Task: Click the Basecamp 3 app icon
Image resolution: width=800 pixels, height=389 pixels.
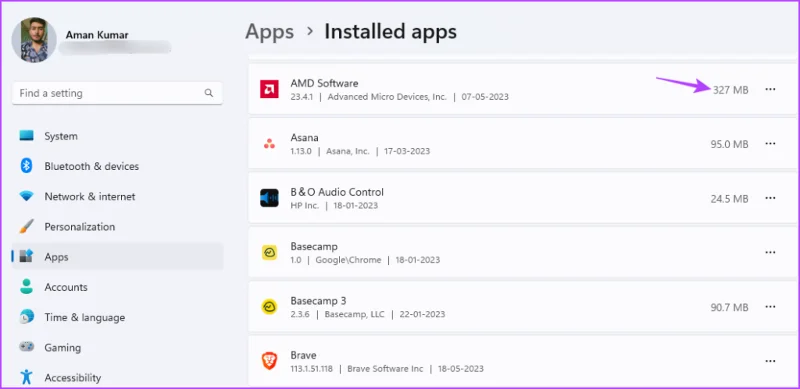Action: (269, 307)
